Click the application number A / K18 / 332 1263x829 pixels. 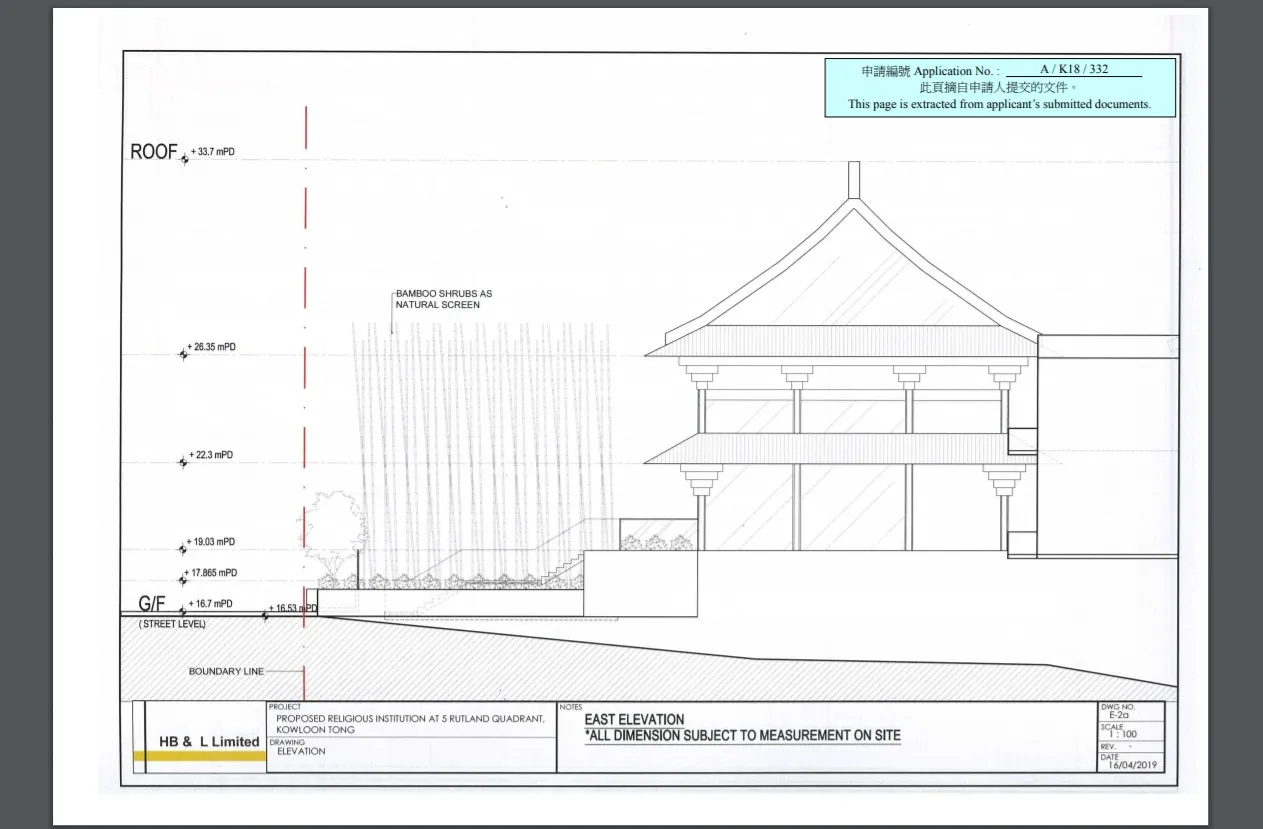1074,69
